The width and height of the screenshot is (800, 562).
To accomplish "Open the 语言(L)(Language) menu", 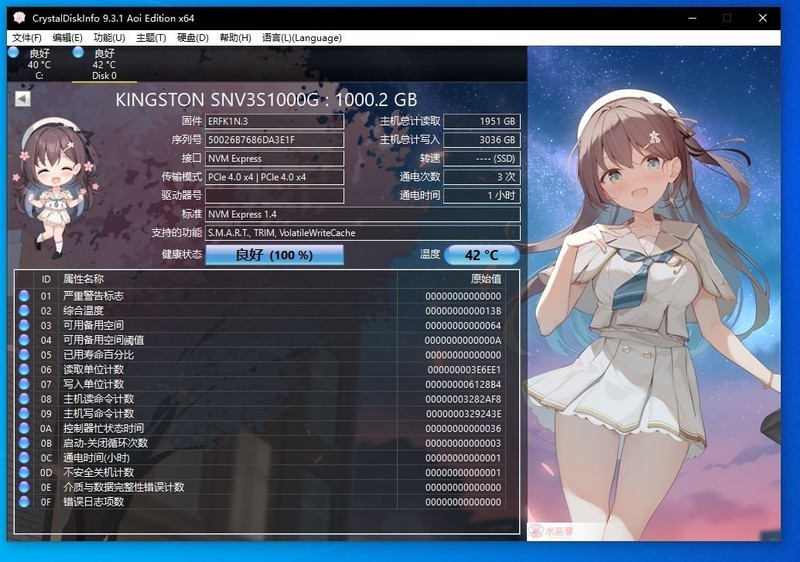I will (301, 38).
